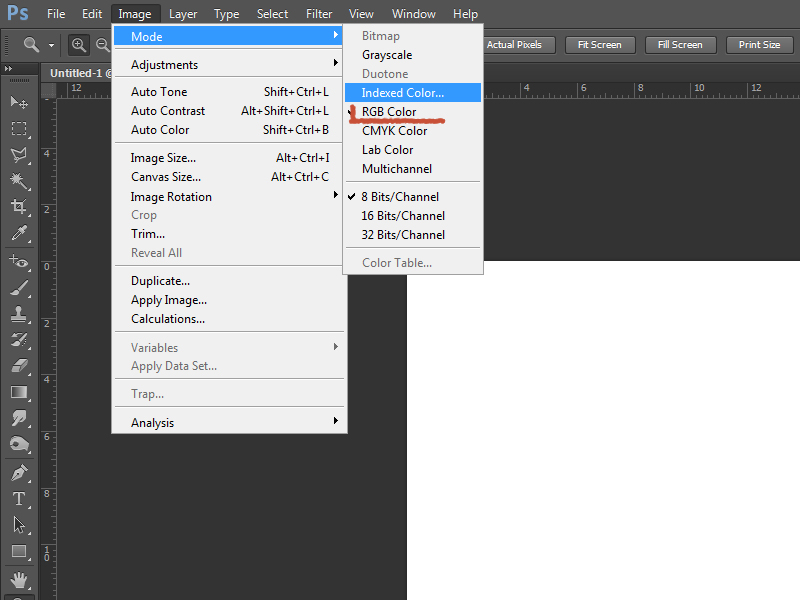Select the Polygonal Lasso tool
Screen dimensions: 800x600
pos(19,155)
